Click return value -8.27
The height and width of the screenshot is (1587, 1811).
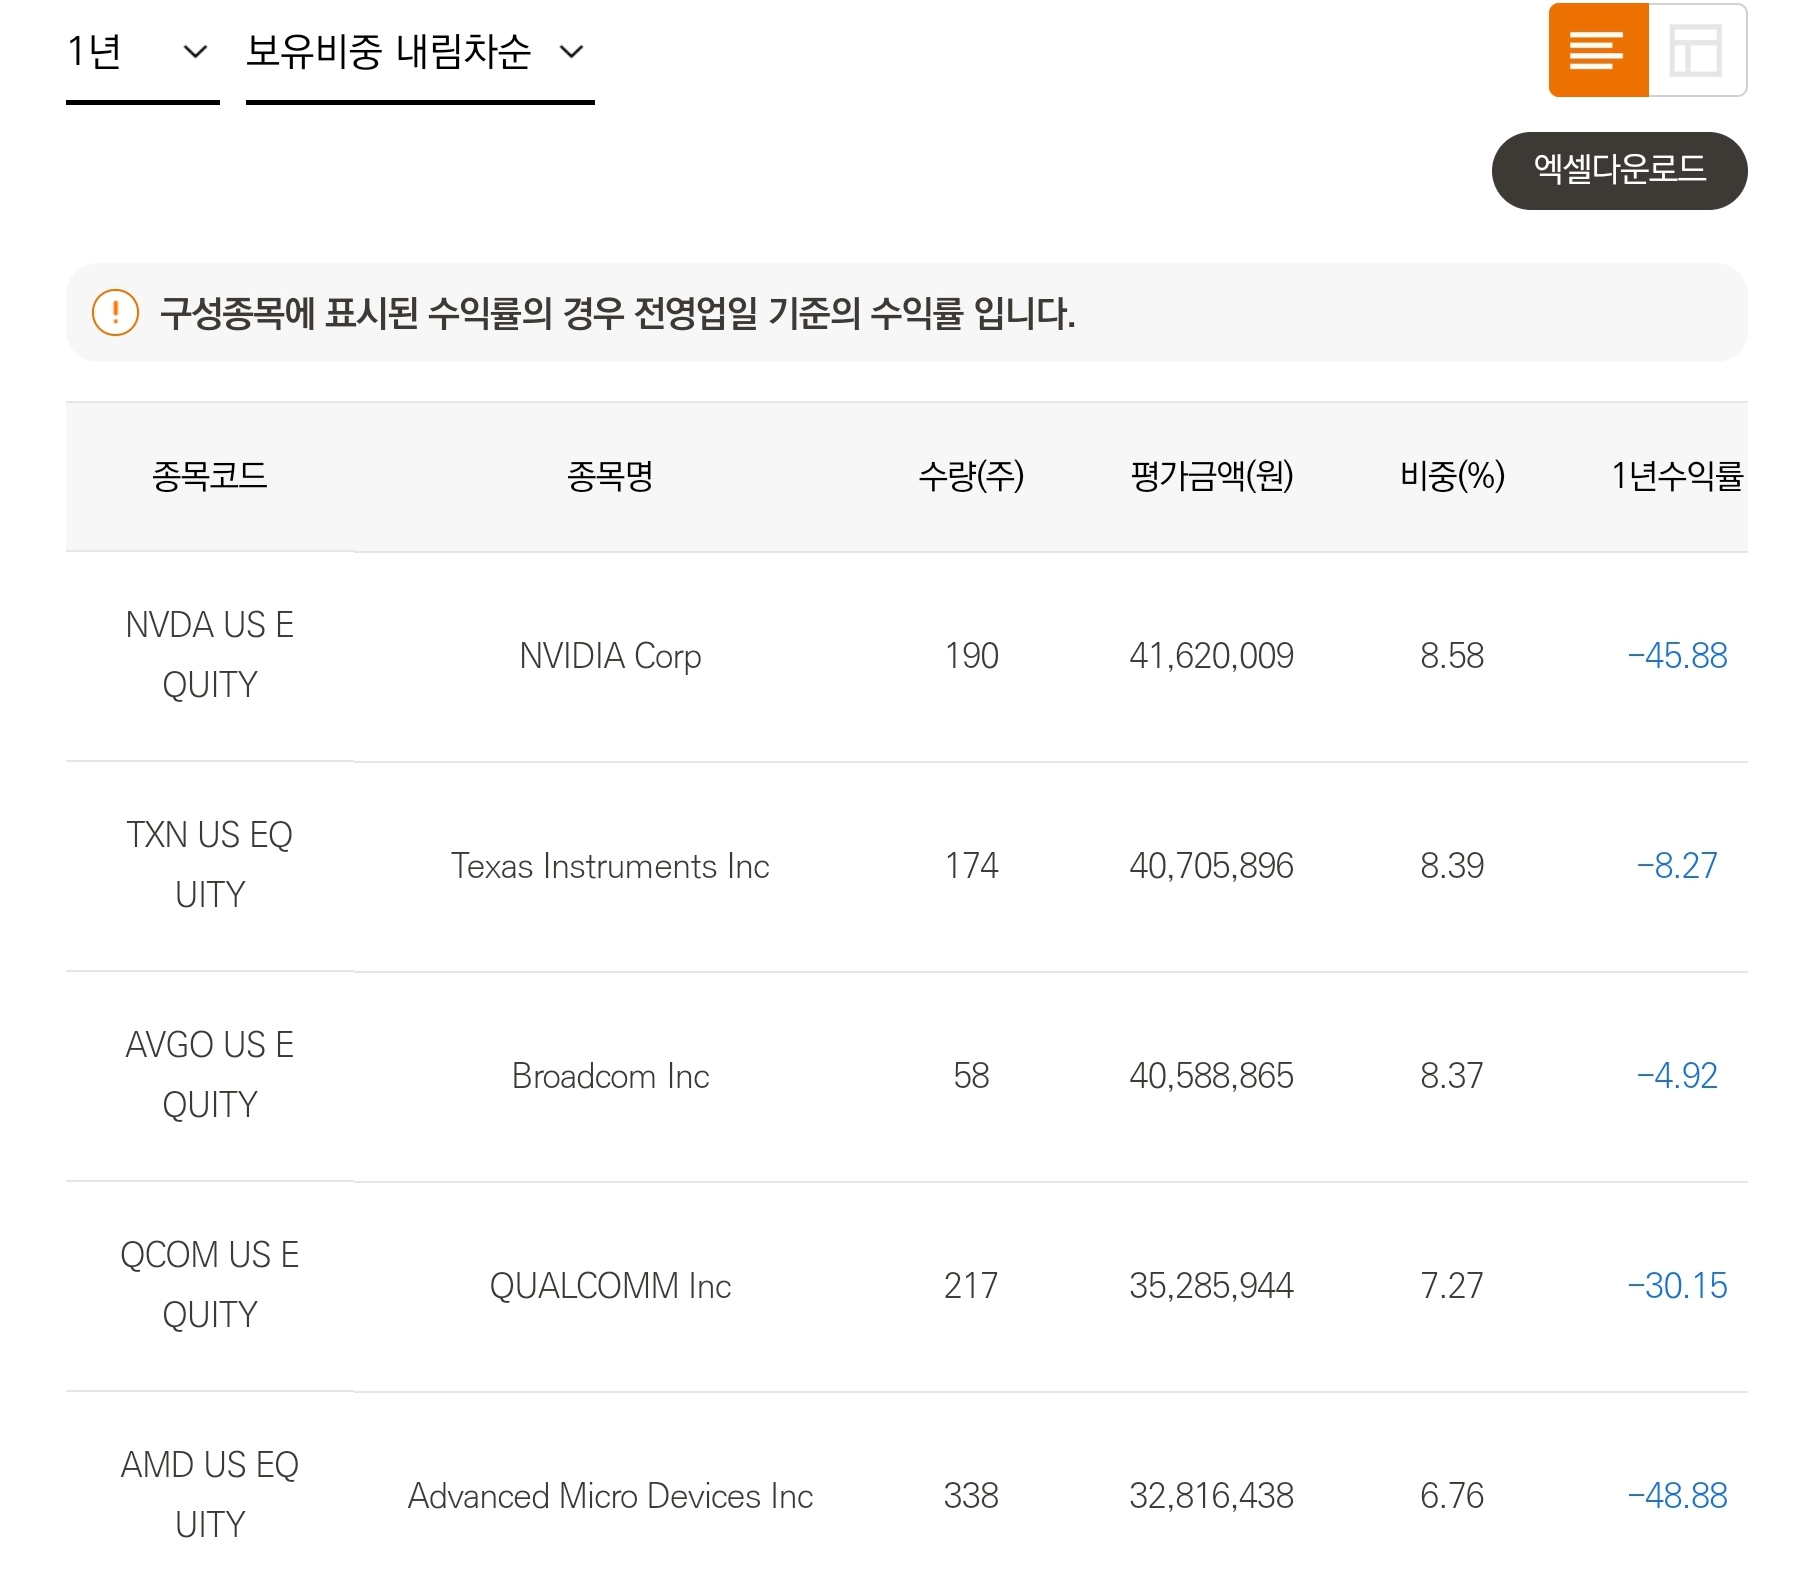pyautogui.click(x=1677, y=866)
